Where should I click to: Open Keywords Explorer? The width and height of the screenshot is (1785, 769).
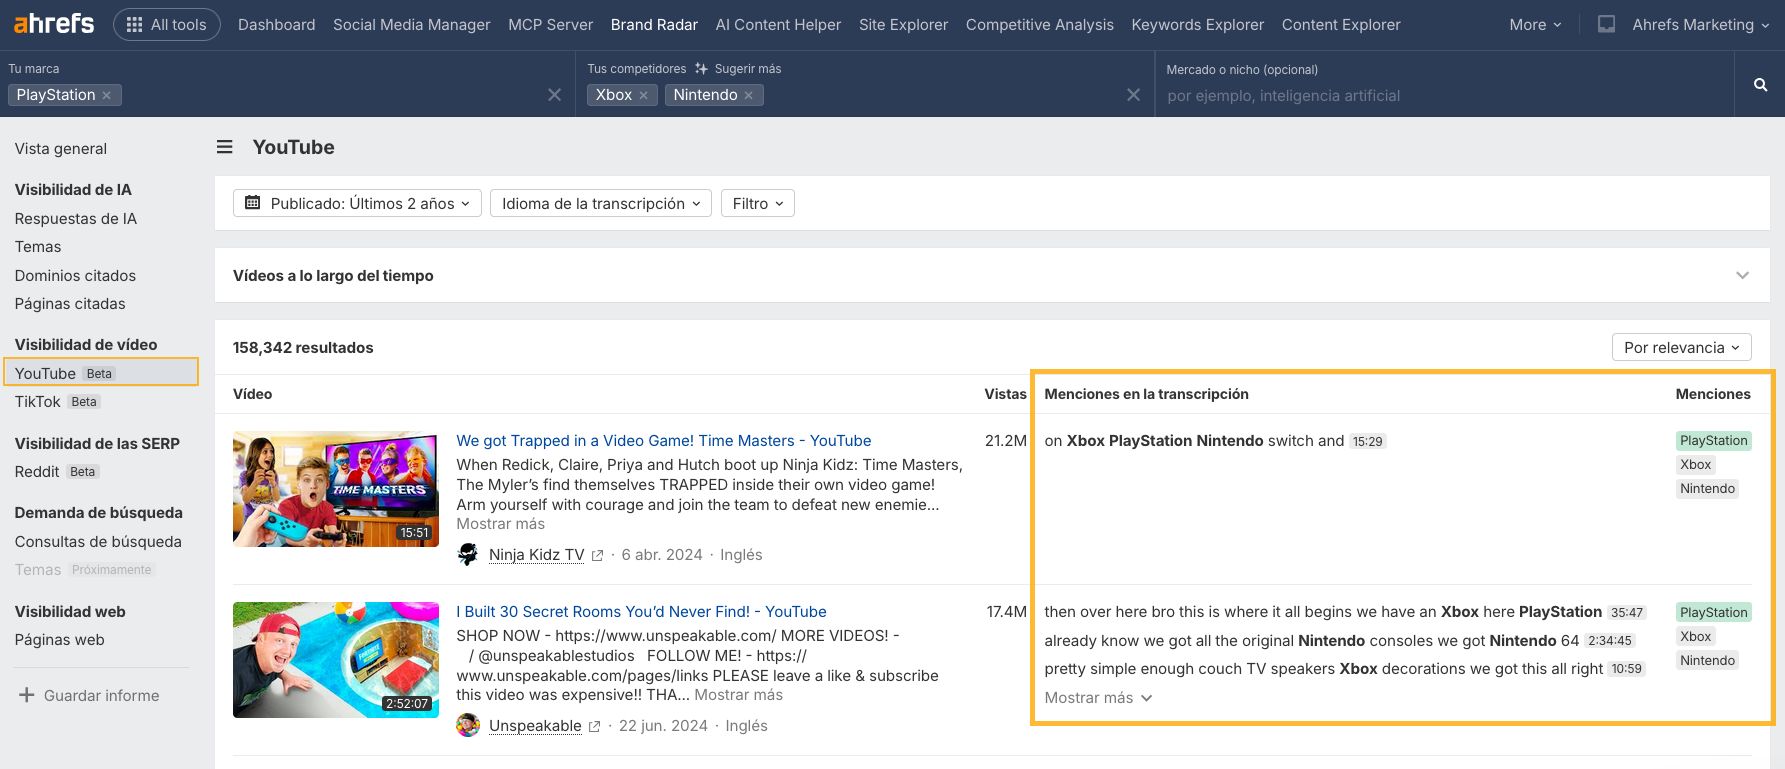point(1198,24)
